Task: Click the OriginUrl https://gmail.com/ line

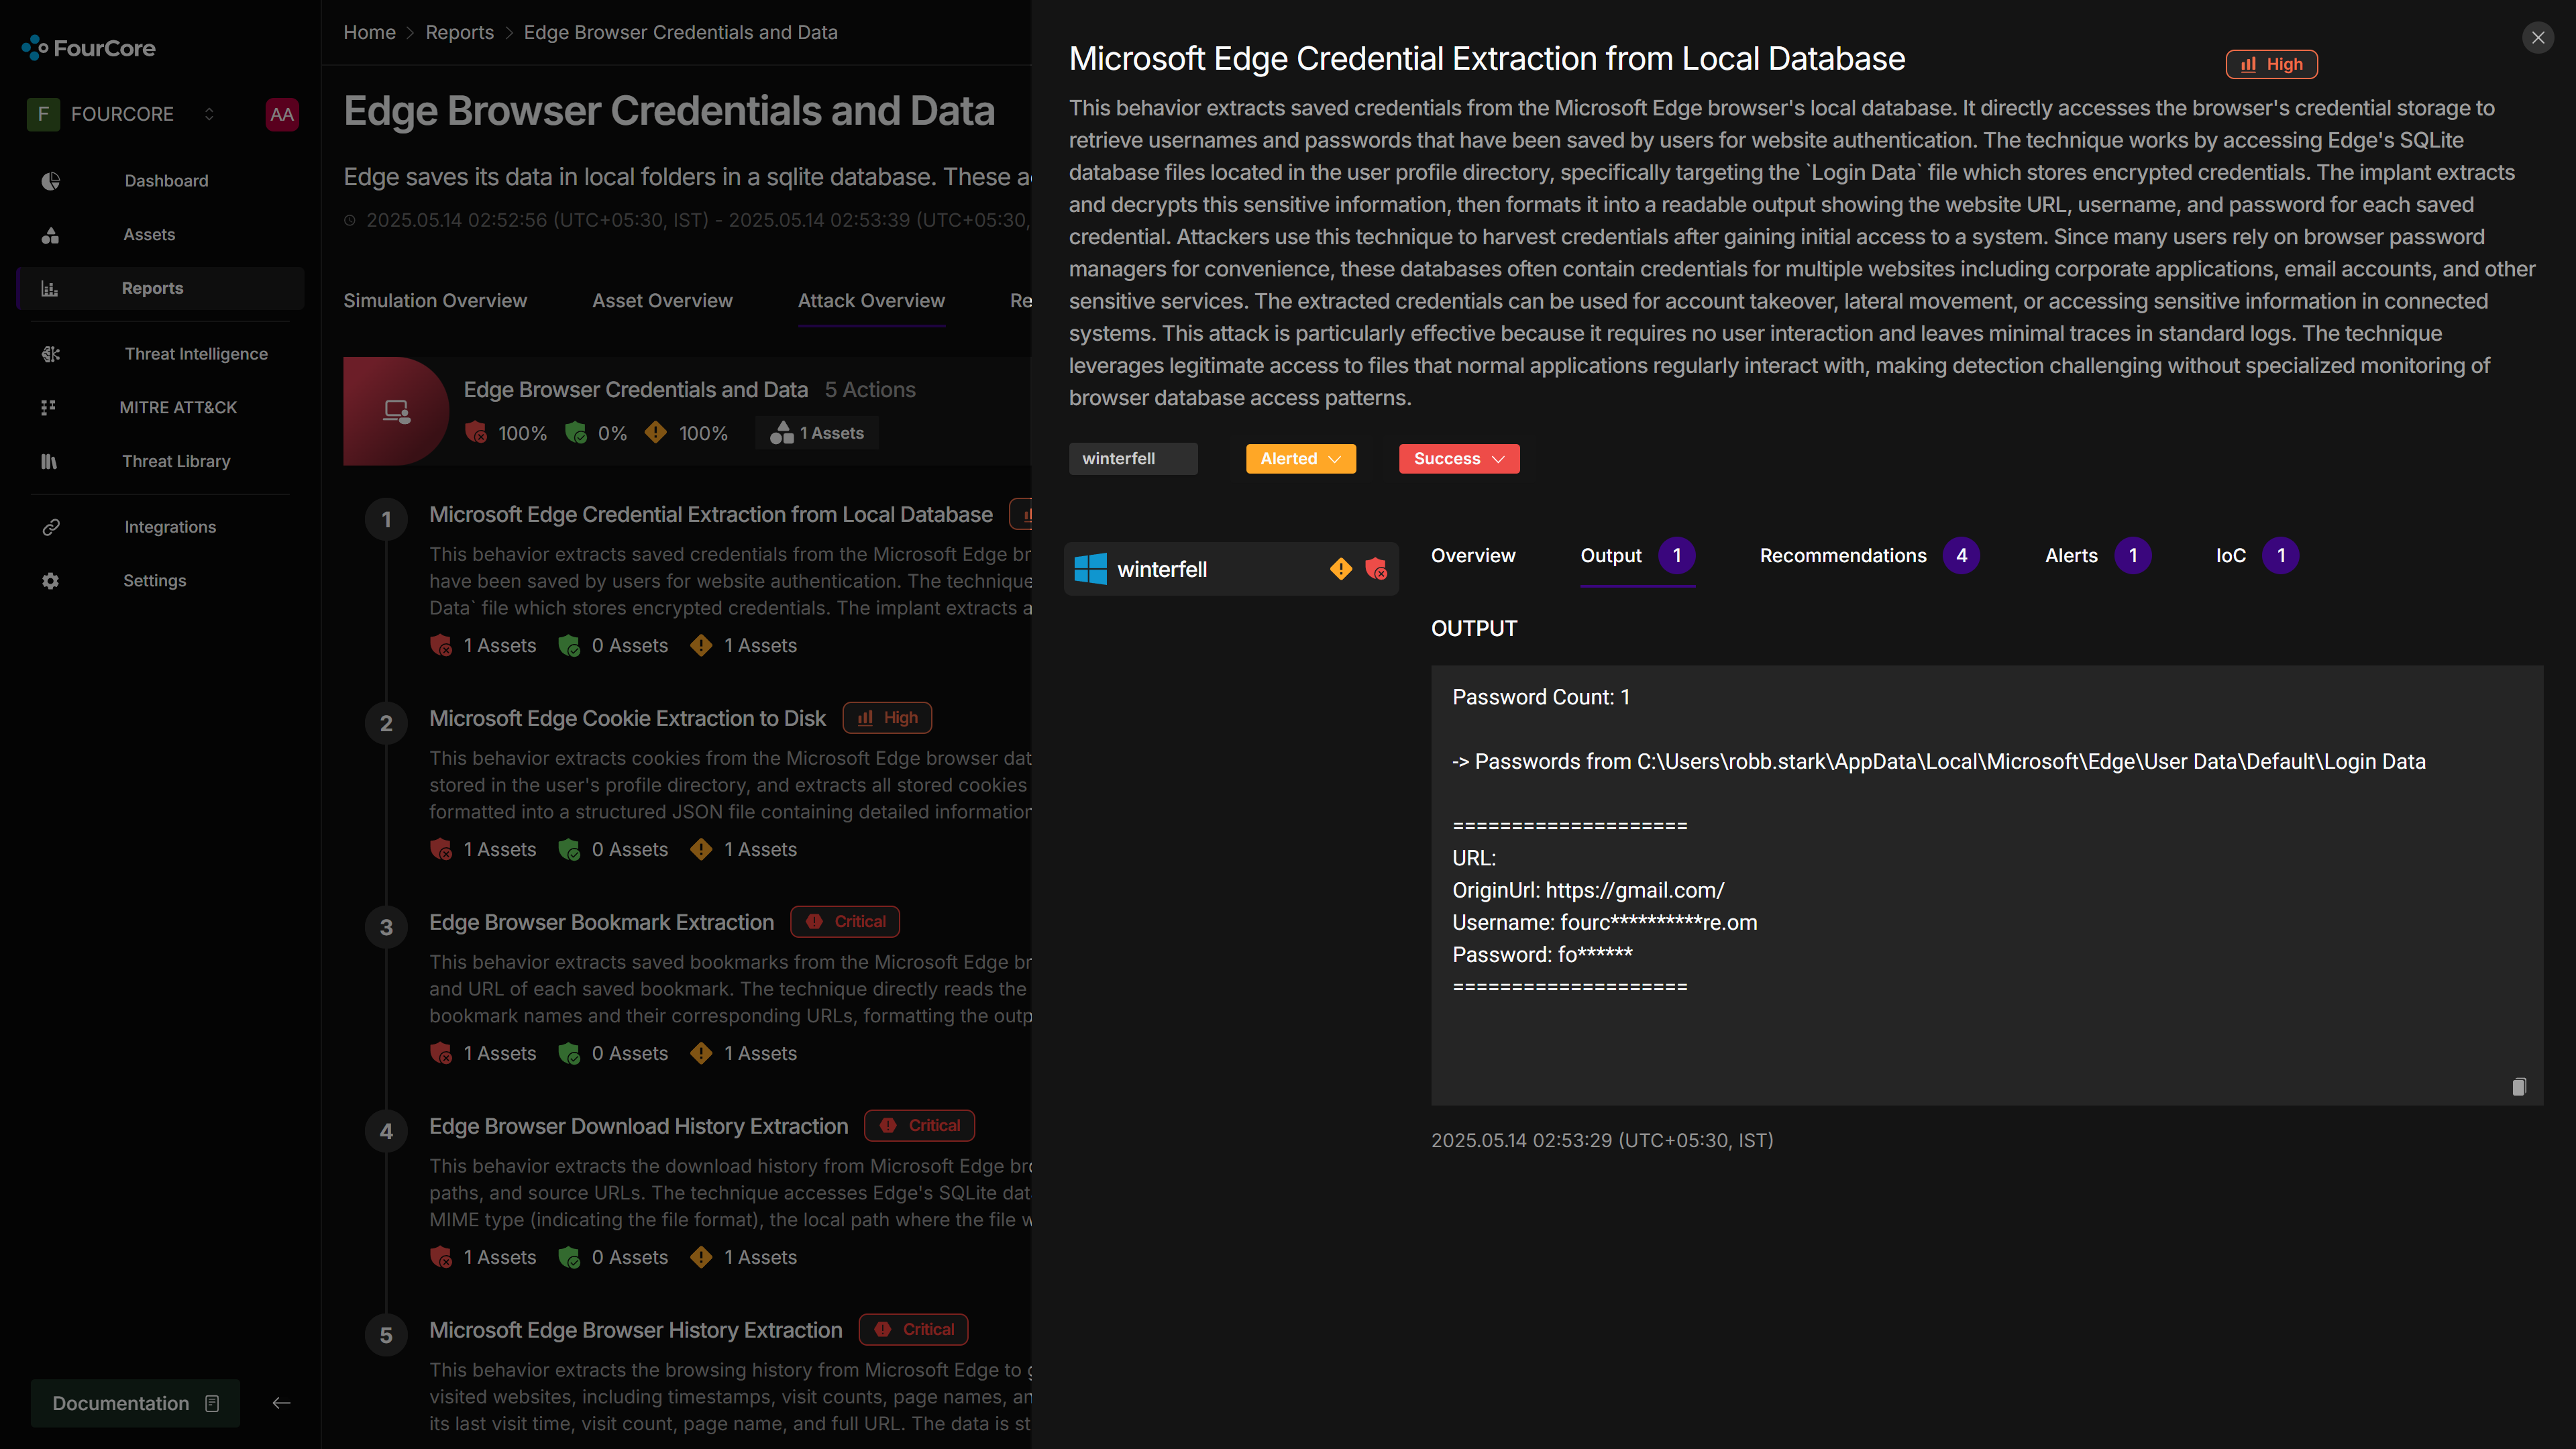Action: pos(1588,891)
